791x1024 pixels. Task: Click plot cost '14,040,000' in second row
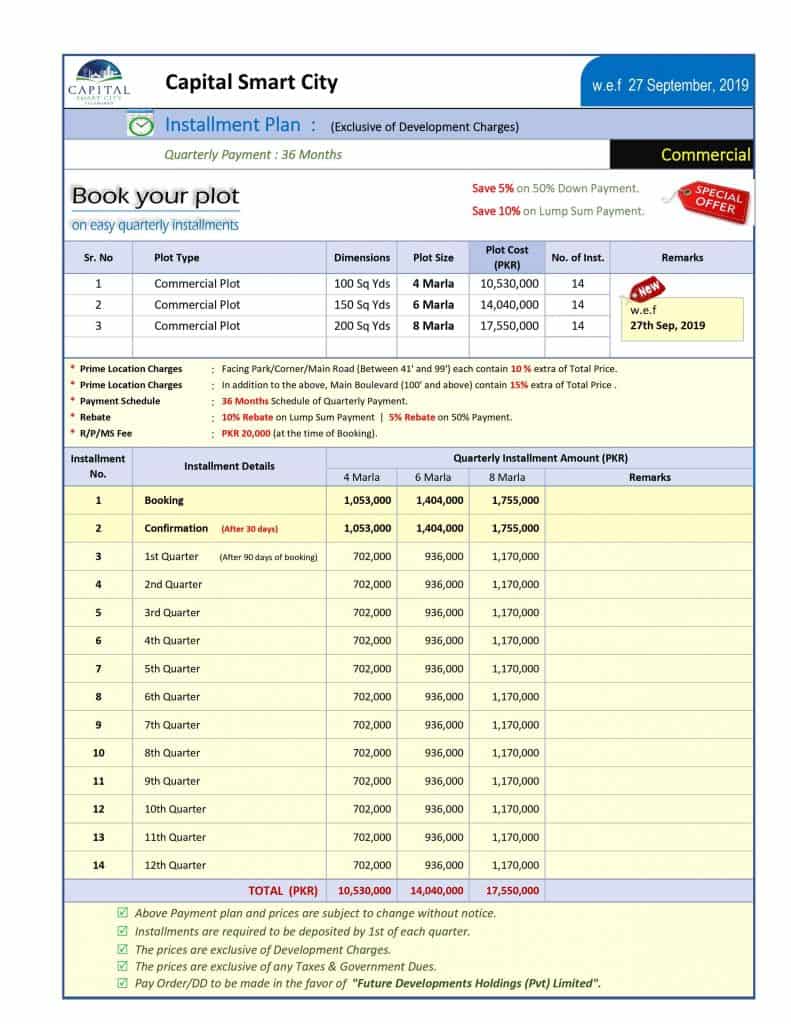coord(509,304)
